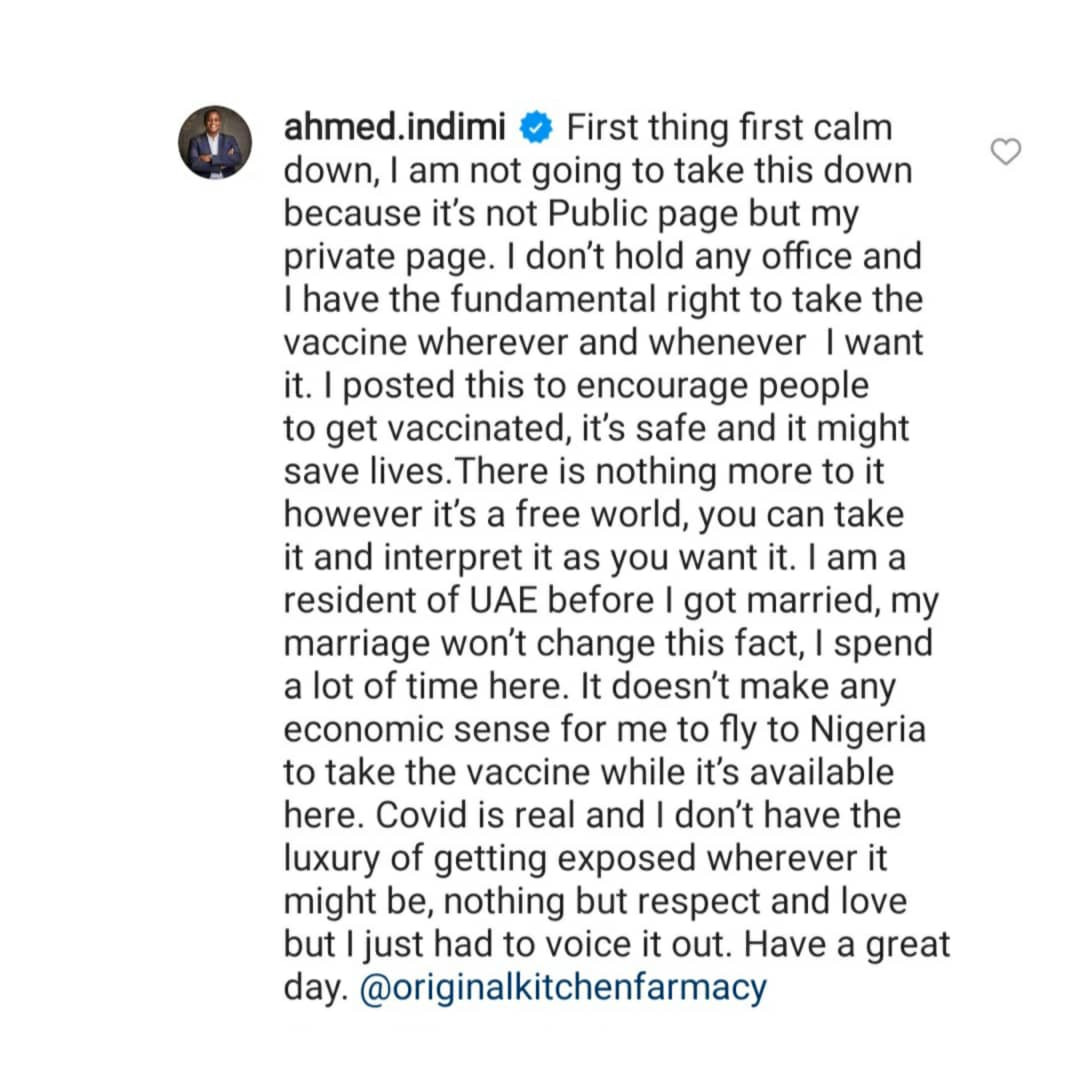Click the words "economic sense"

tap(416, 730)
